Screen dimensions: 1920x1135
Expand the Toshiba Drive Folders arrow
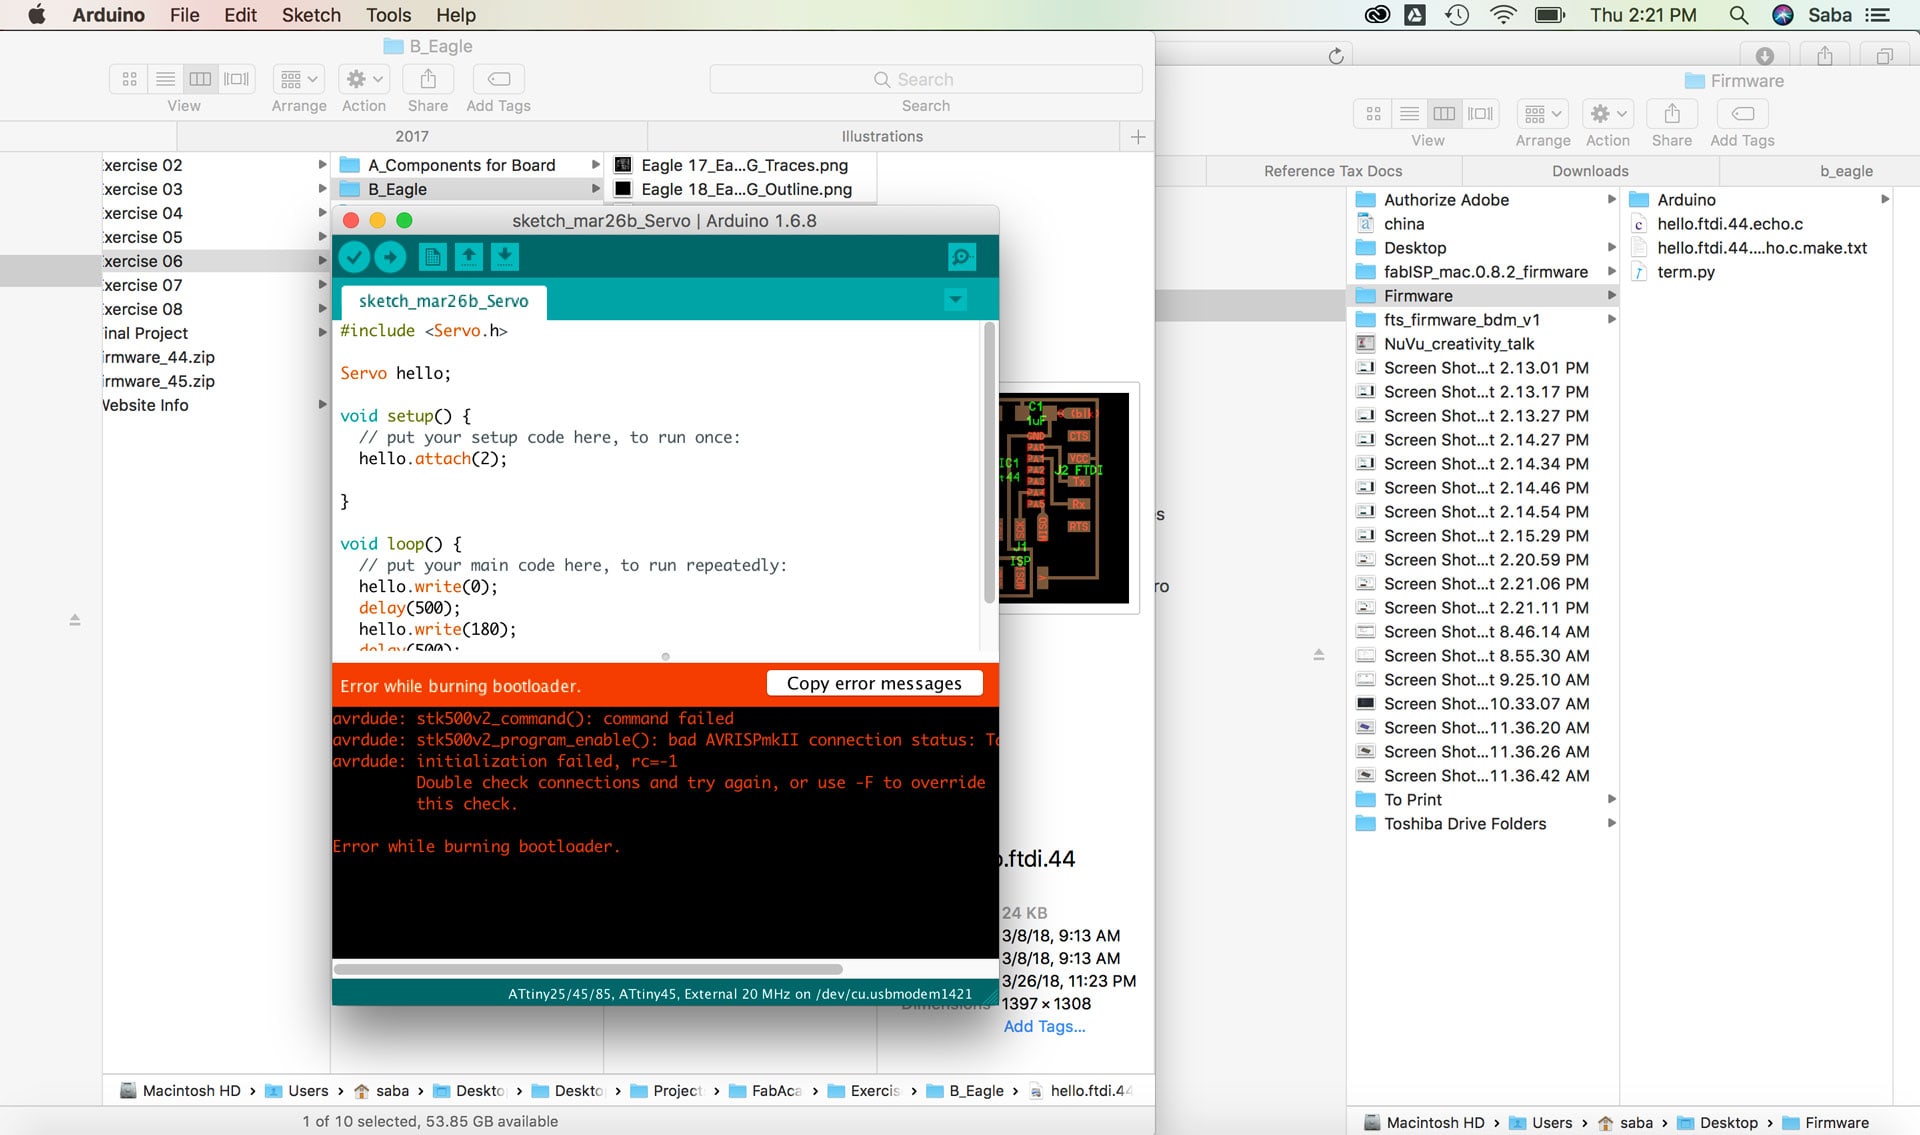[x=1611, y=824]
